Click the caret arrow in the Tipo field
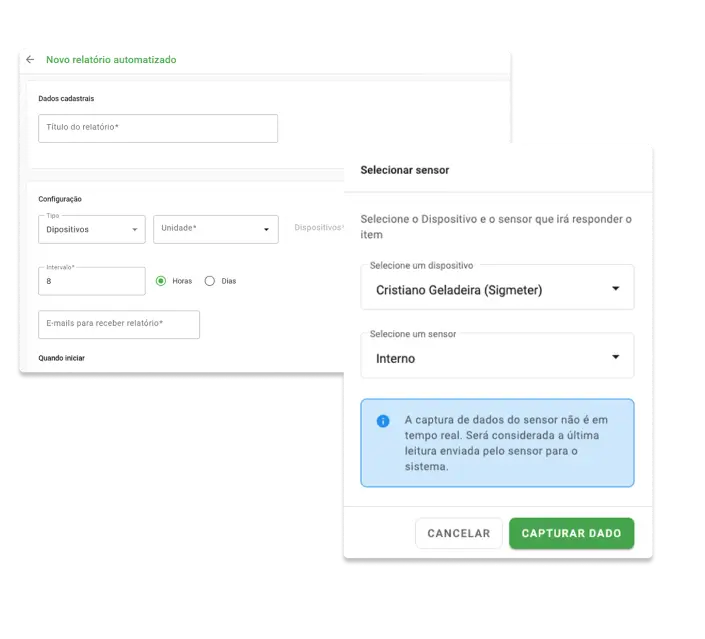Screen dimensions: 705x639 [135, 230]
